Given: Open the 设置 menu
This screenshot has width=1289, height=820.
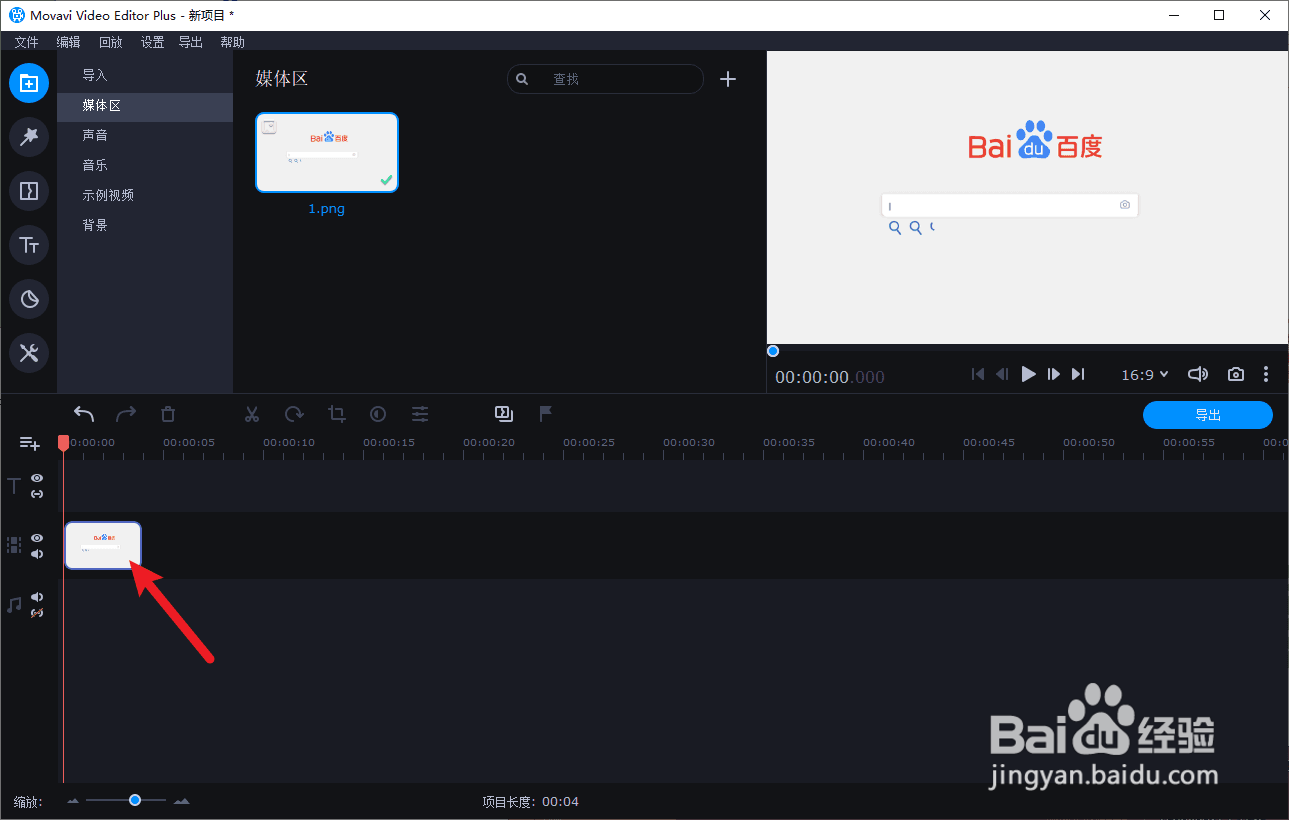Looking at the screenshot, I should click(152, 42).
